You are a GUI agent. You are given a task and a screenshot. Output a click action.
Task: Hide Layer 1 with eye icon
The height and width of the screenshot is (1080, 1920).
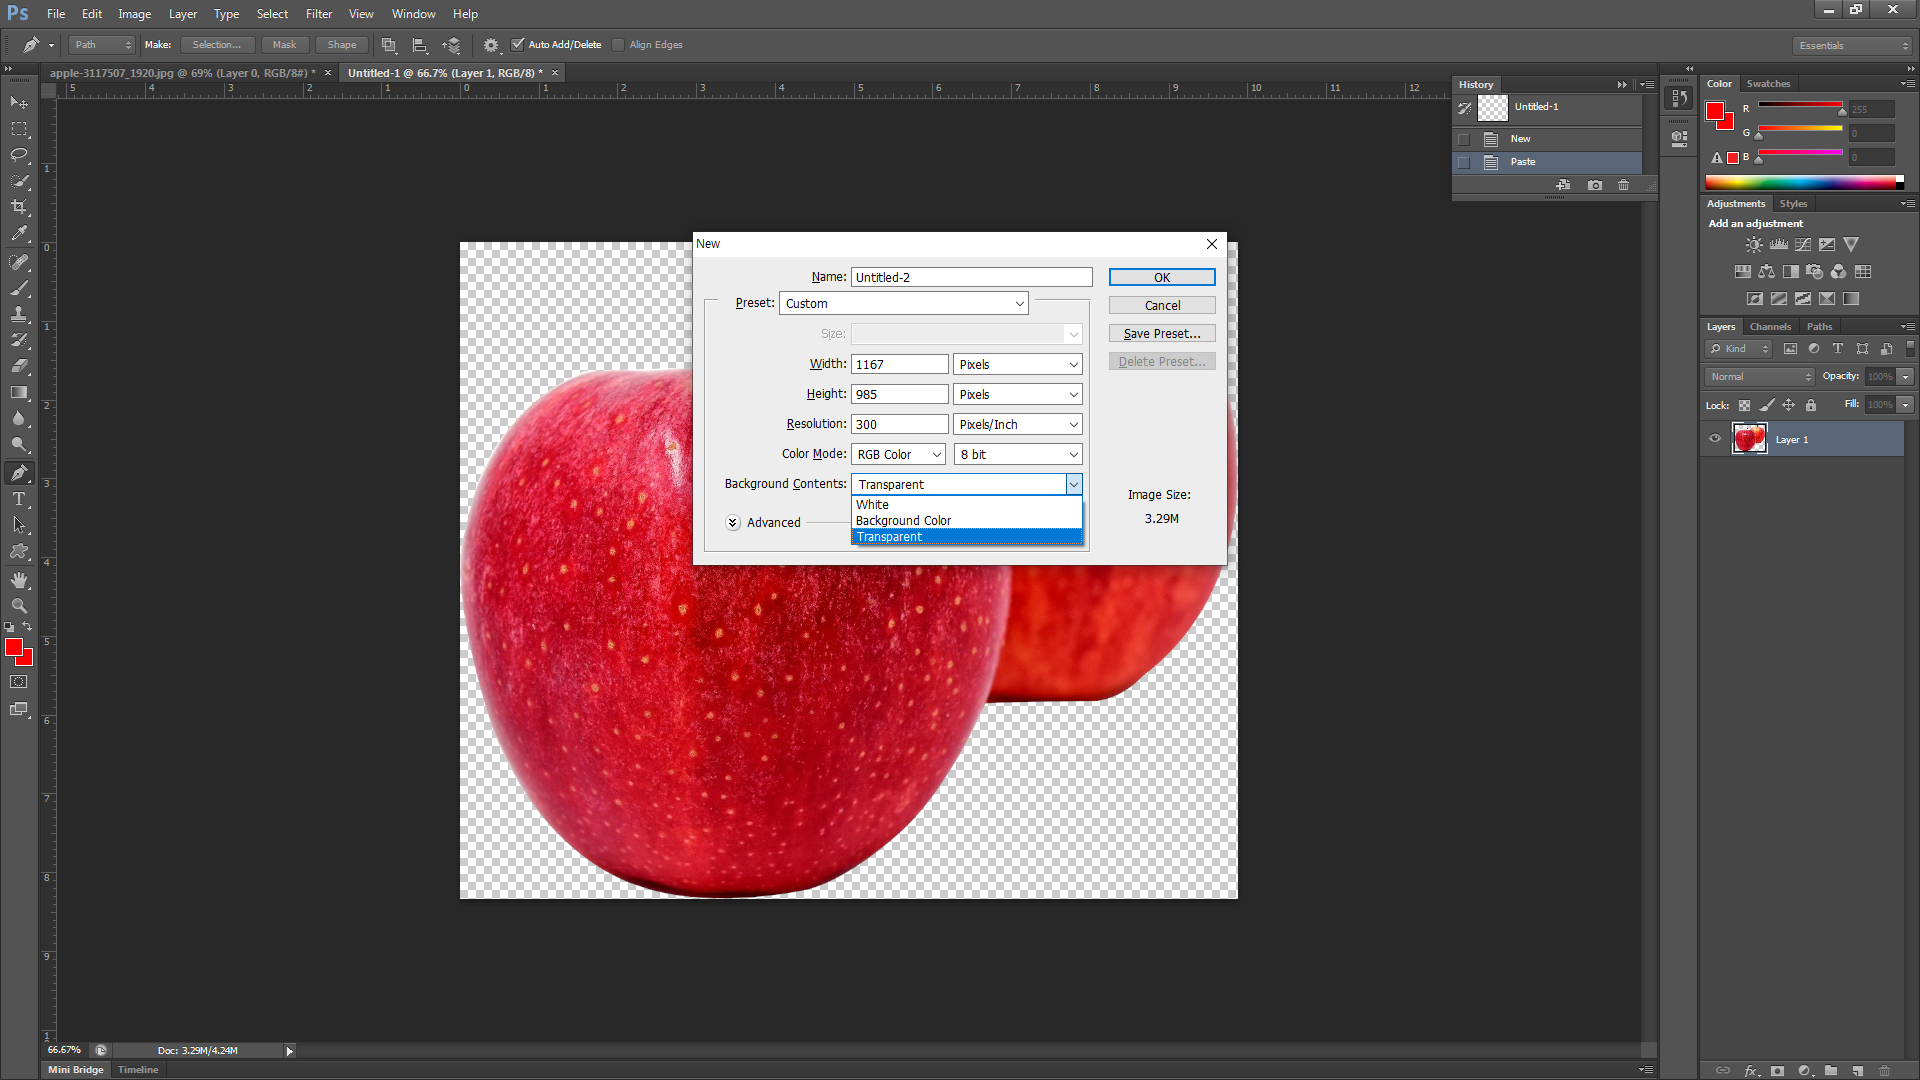pos(1715,439)
